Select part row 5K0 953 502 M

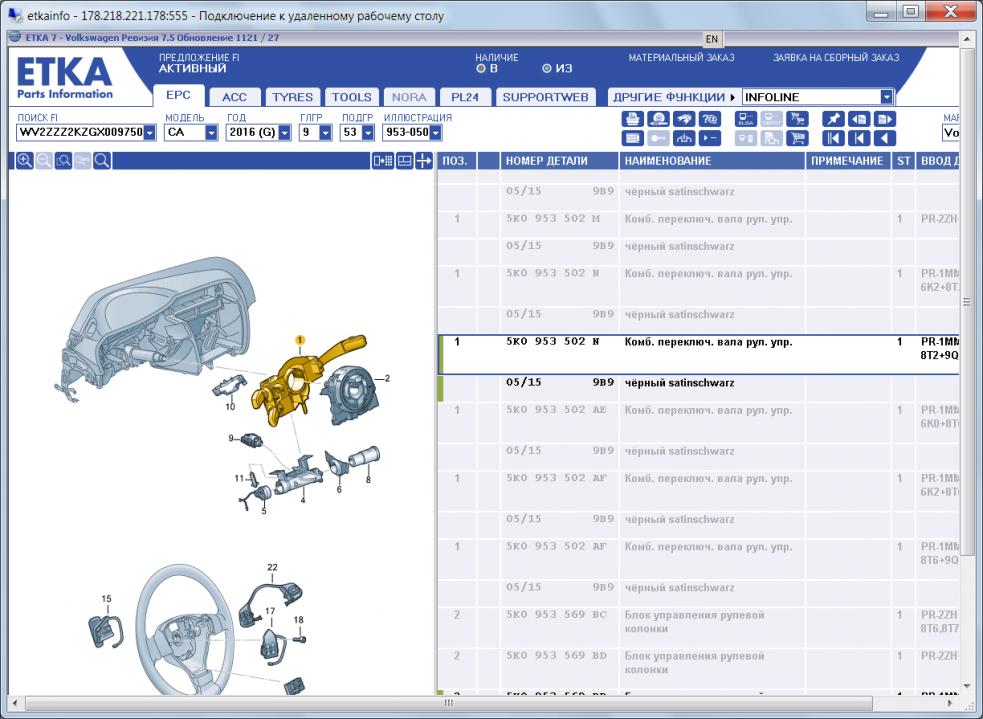click(699, 224)
